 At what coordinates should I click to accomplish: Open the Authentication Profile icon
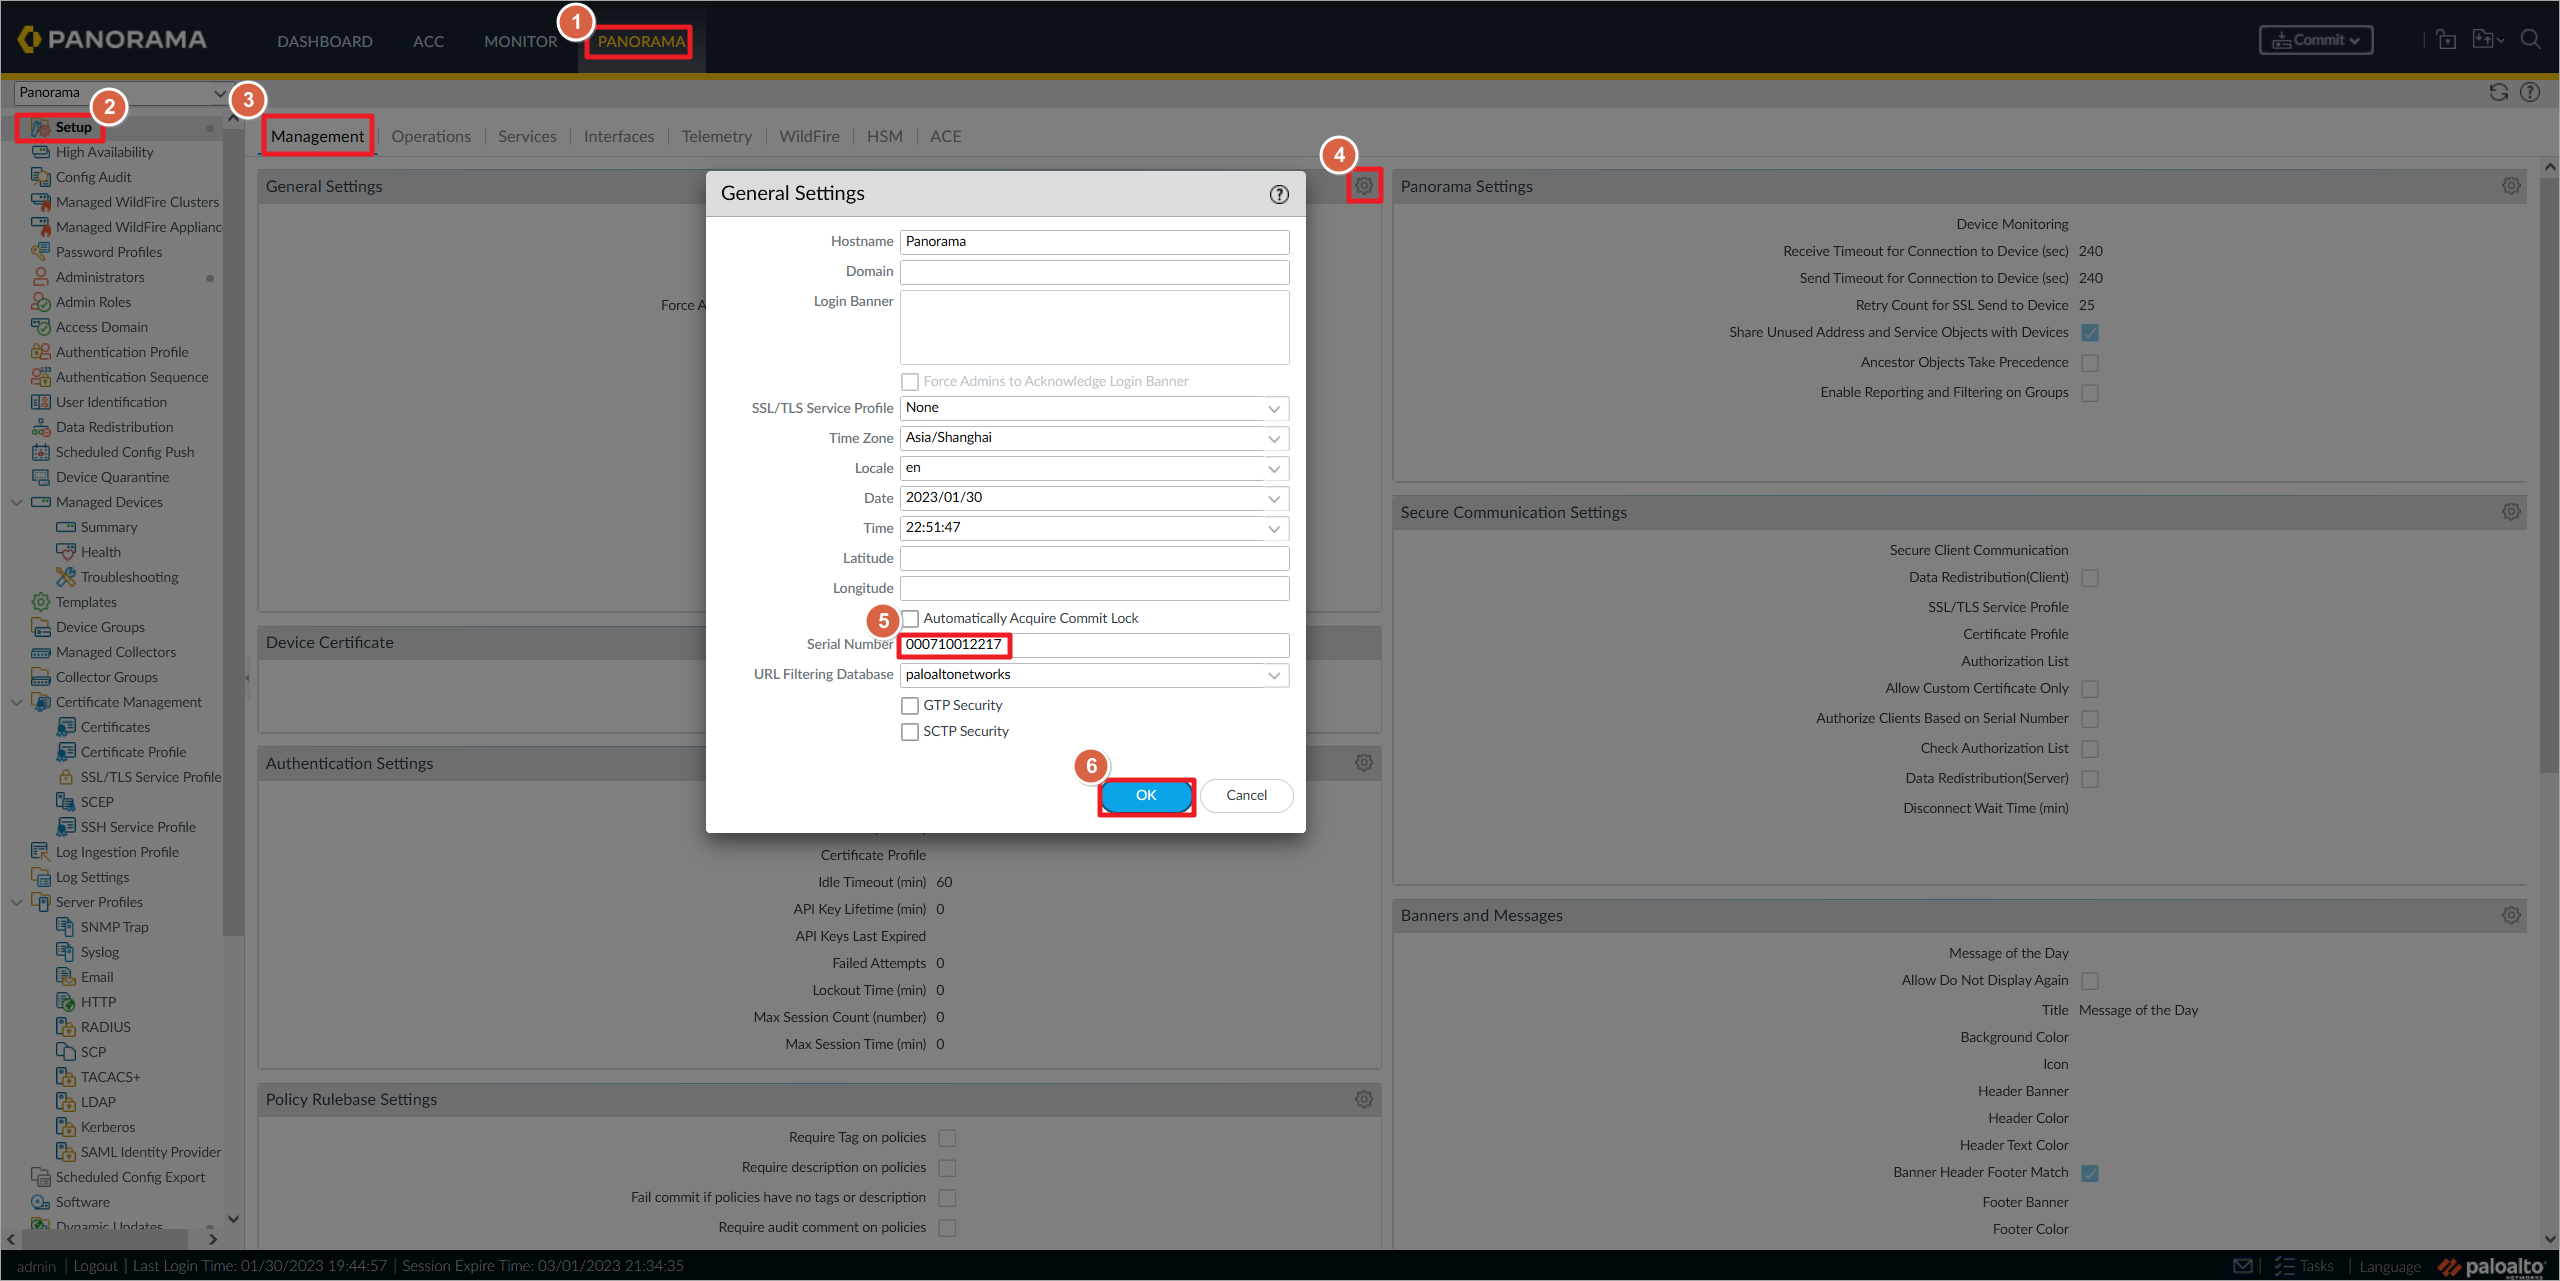40,352
